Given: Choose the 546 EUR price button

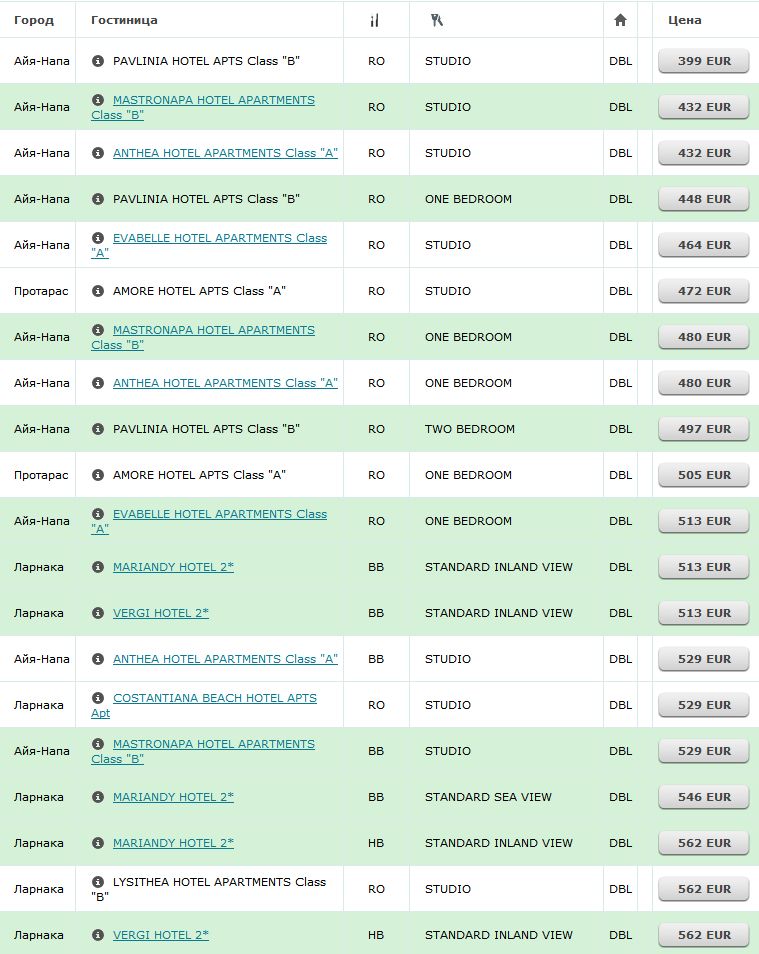Looking at the screenshot, I should (704, 797).
